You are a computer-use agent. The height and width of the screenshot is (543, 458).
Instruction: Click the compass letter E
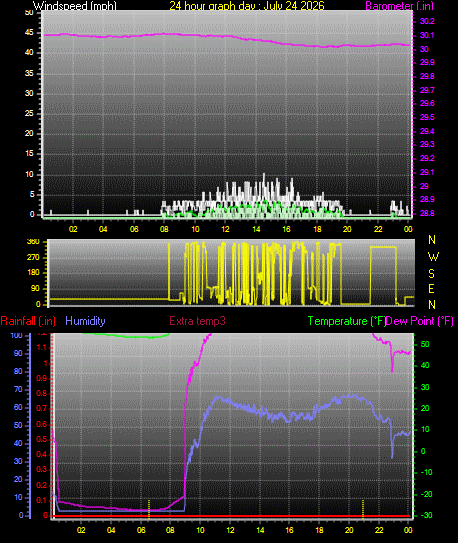(x=431, y=289)
